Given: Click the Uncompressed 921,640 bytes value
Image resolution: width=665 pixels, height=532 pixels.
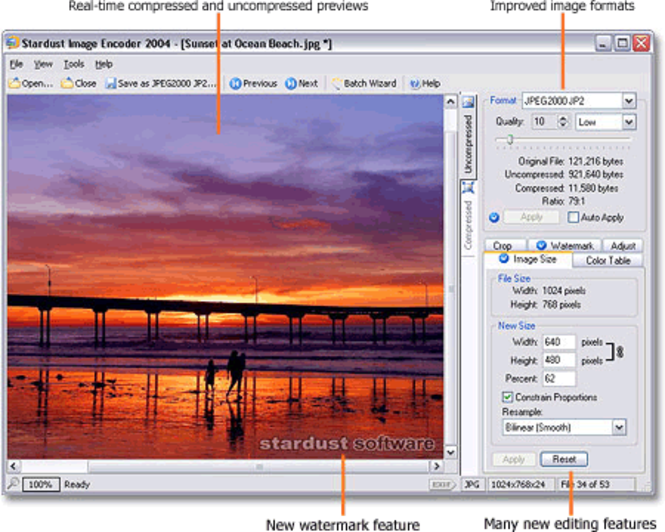Looking at the screenshot, I should coord(595,174).
